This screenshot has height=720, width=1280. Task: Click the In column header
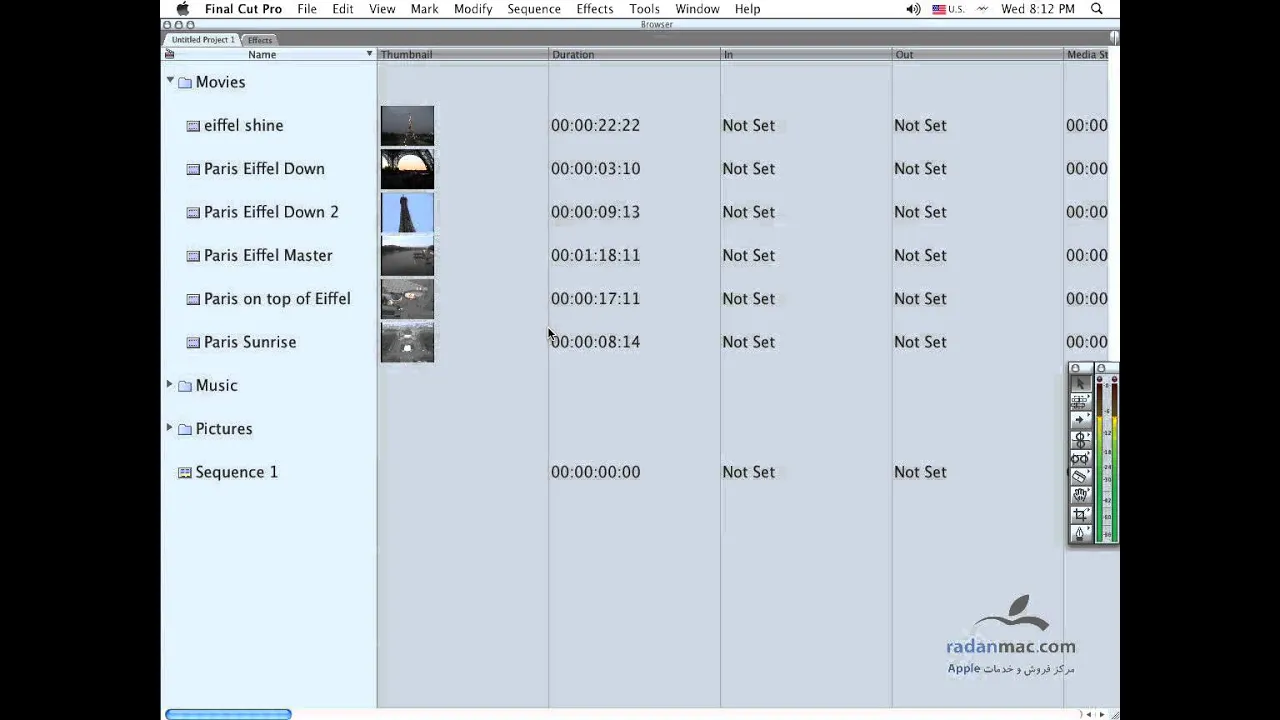click(x=806, y=55)
